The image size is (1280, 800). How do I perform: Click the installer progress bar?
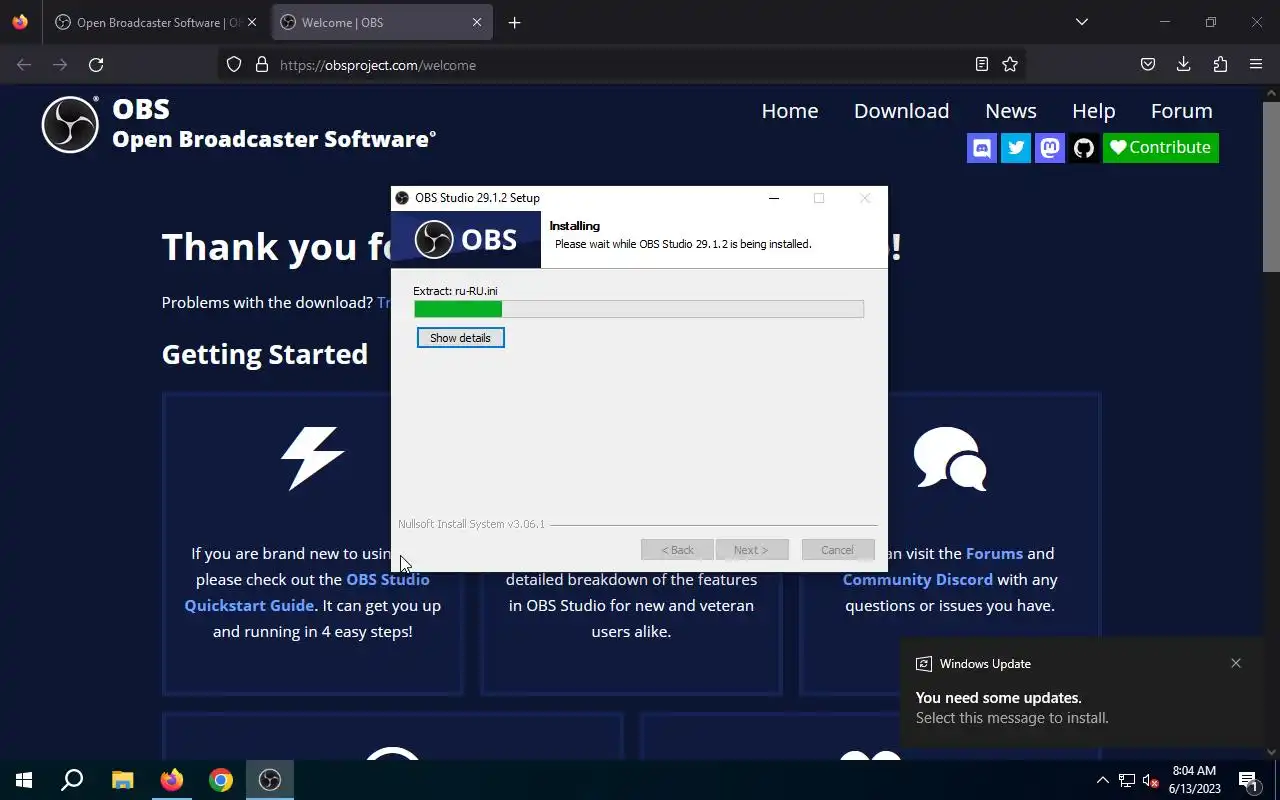639,309
